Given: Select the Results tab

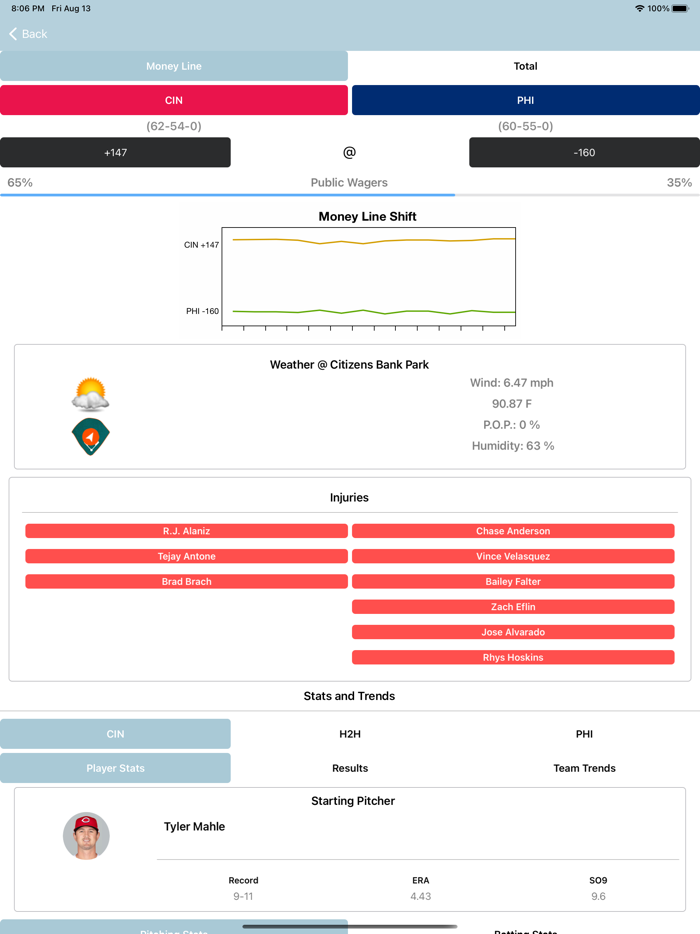Looking at the screenshot, I should [350, 768].
